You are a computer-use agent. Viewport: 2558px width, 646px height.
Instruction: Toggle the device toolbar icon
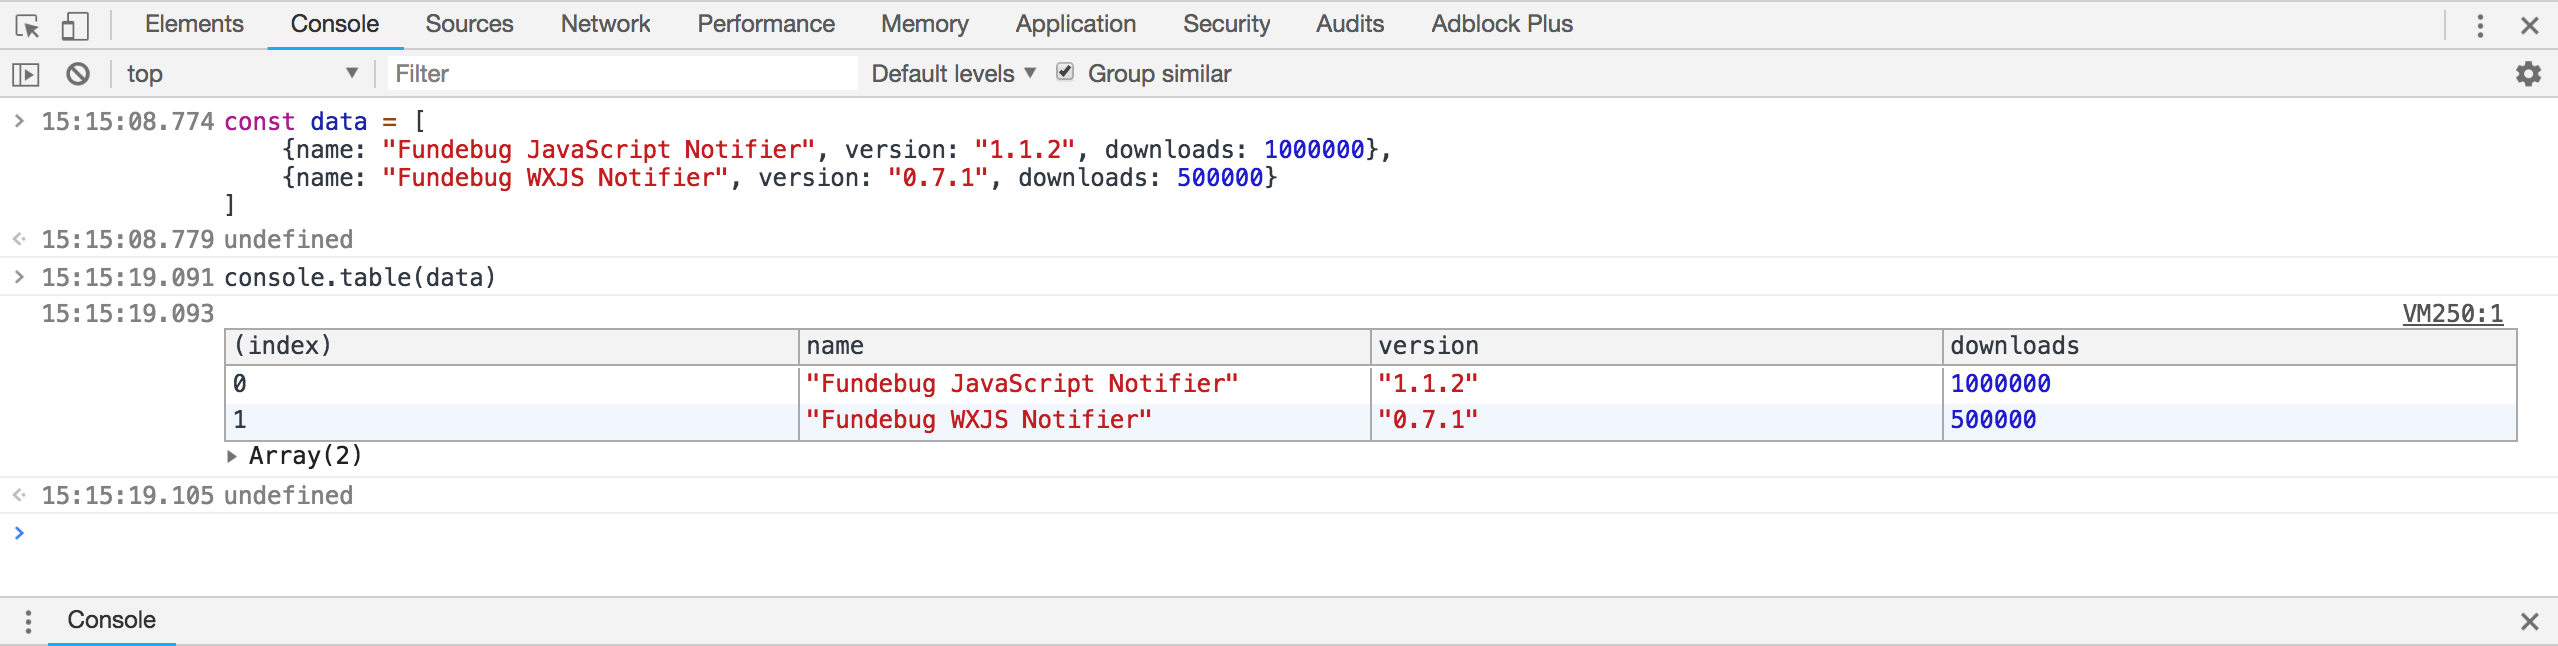75,25
